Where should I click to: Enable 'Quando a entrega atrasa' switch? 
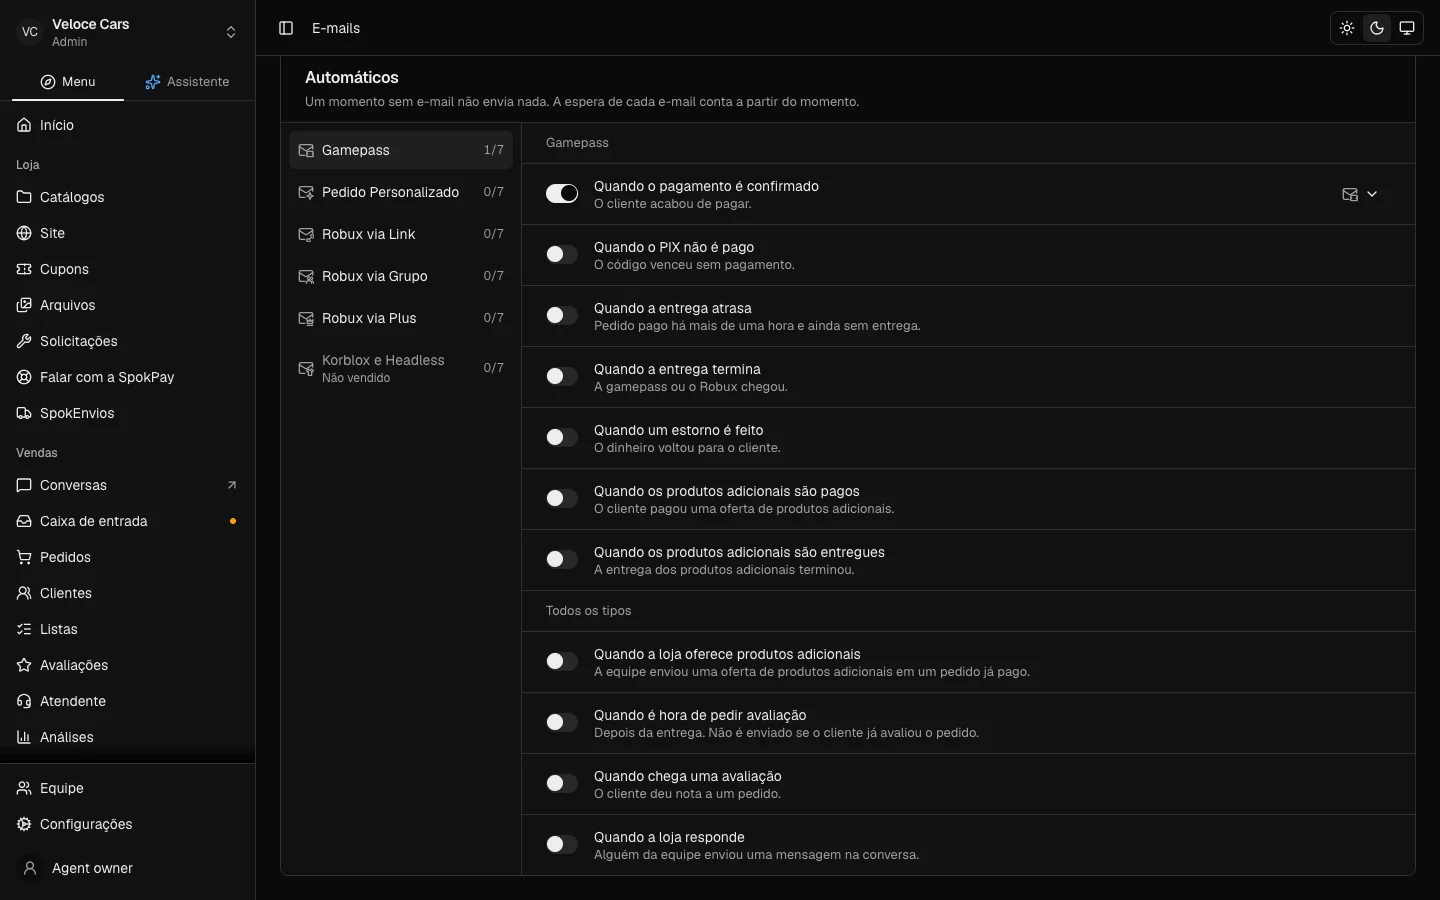click(x=562, y=316)
